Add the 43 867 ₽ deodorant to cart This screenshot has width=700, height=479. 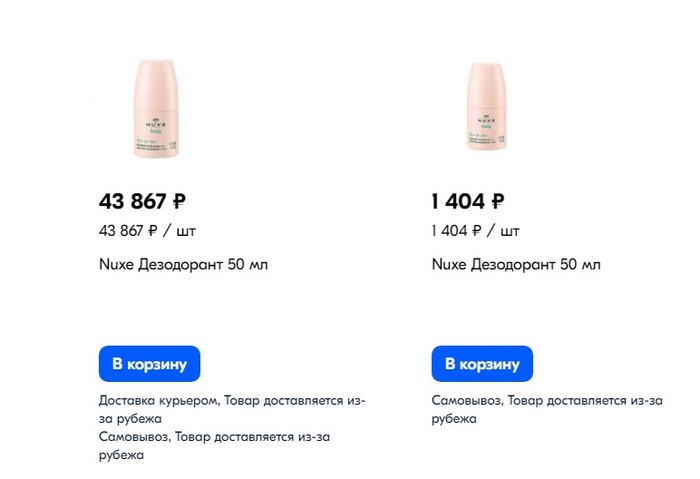150,364
